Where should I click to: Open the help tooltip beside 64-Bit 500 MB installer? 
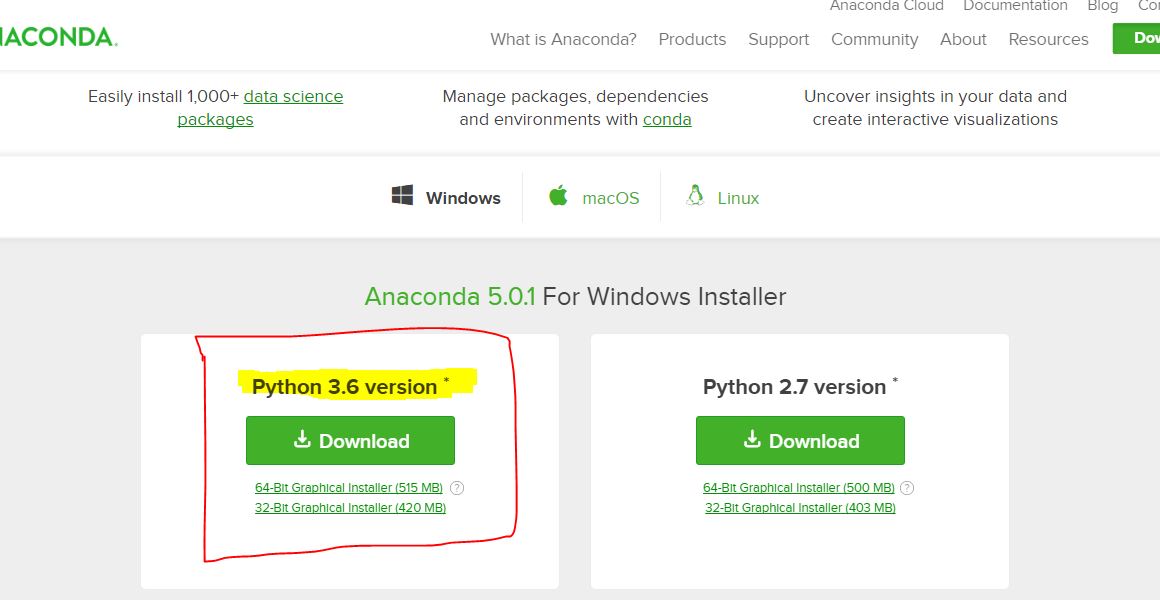[x=906, y=488]
